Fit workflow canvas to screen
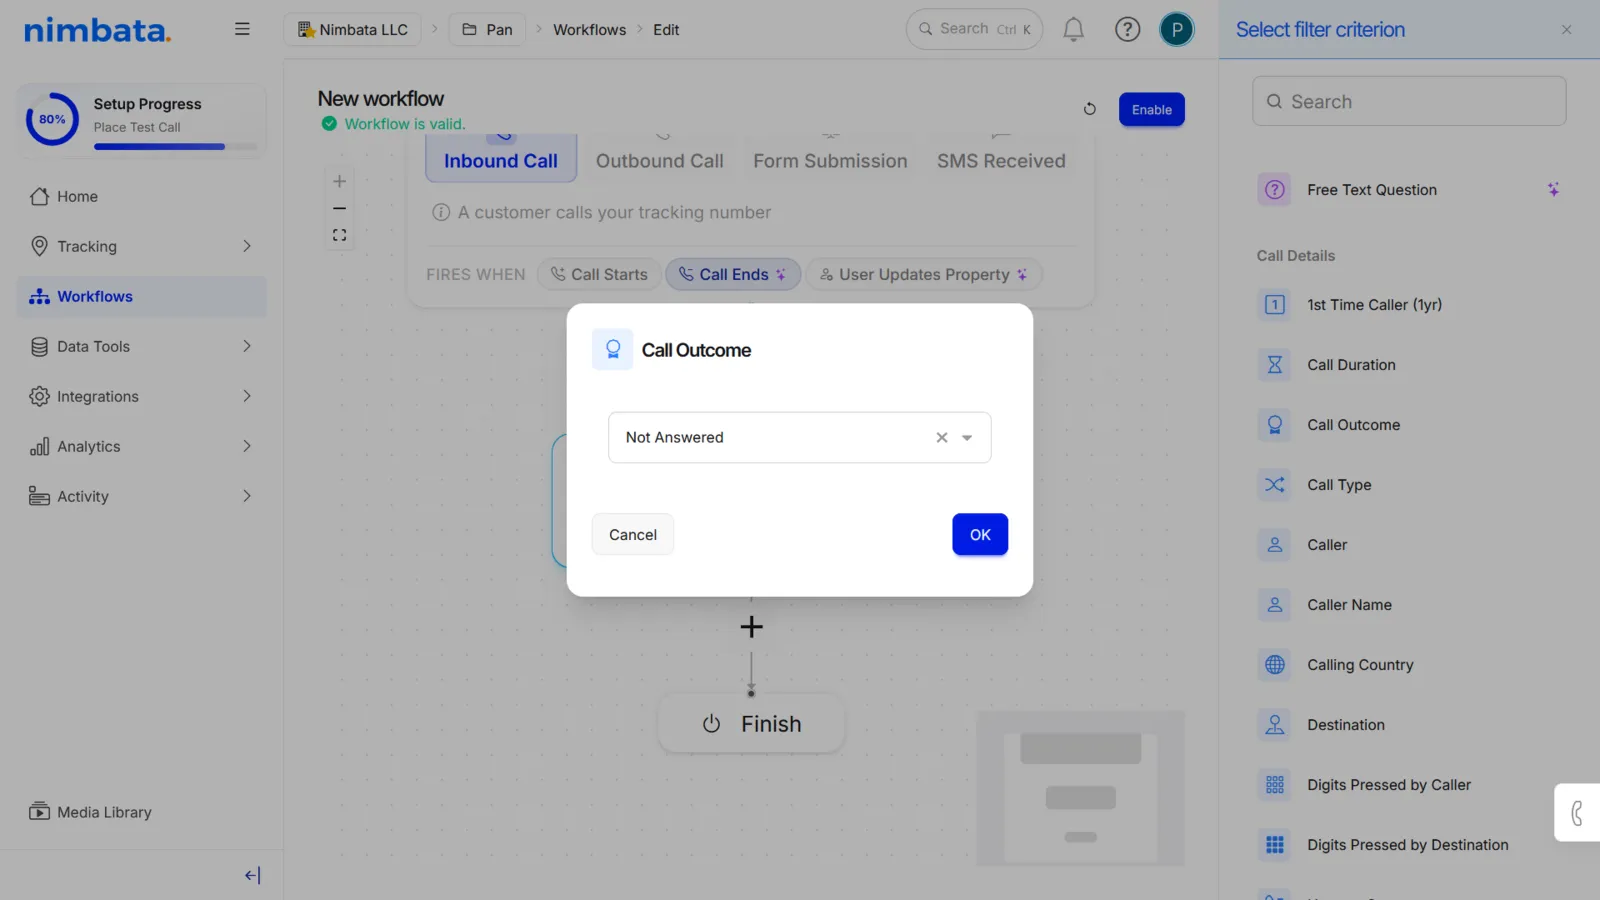The width and height of the screenshot is (1600, 900). 339,235
